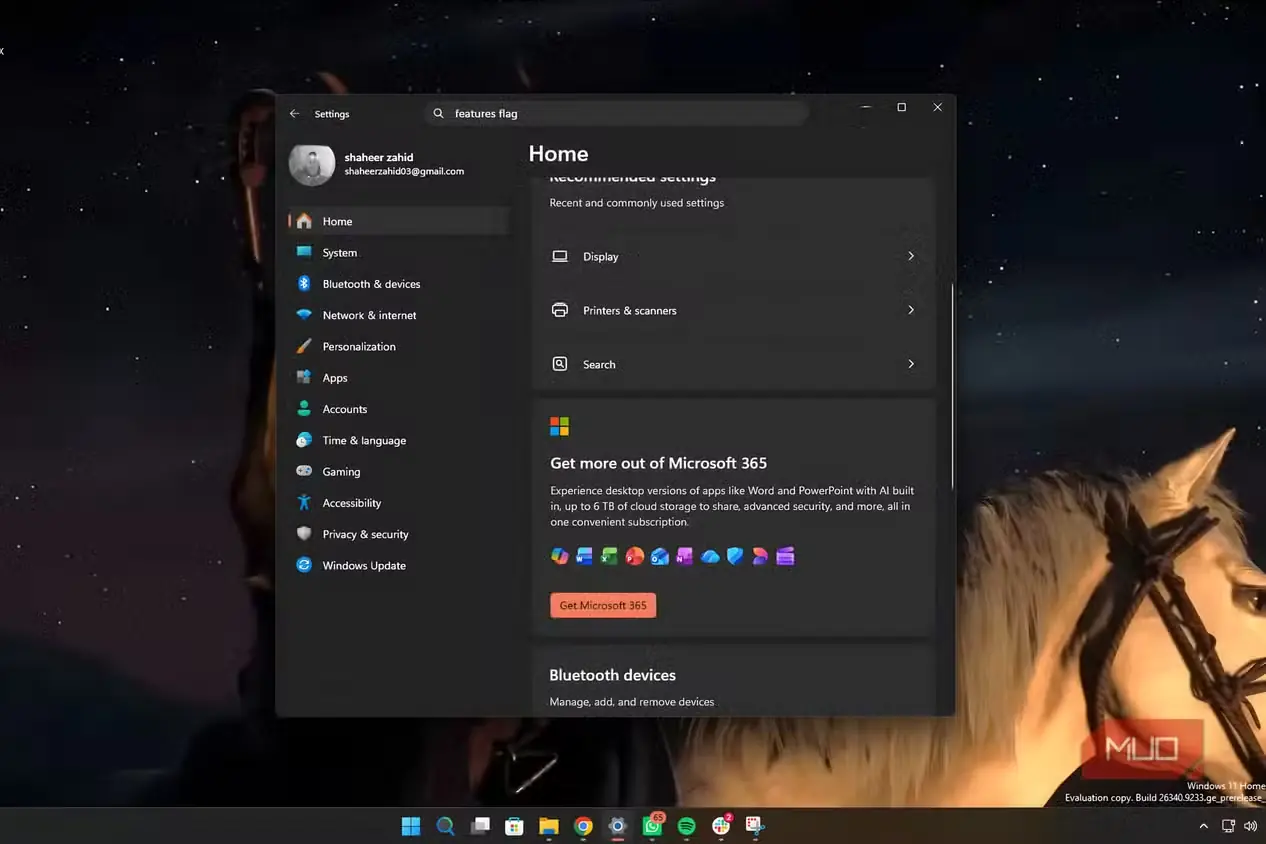Click the Outlook icon in Microsoft 365 card
The width and height of the screenshot is (1266, 844).
coord(659,556)
